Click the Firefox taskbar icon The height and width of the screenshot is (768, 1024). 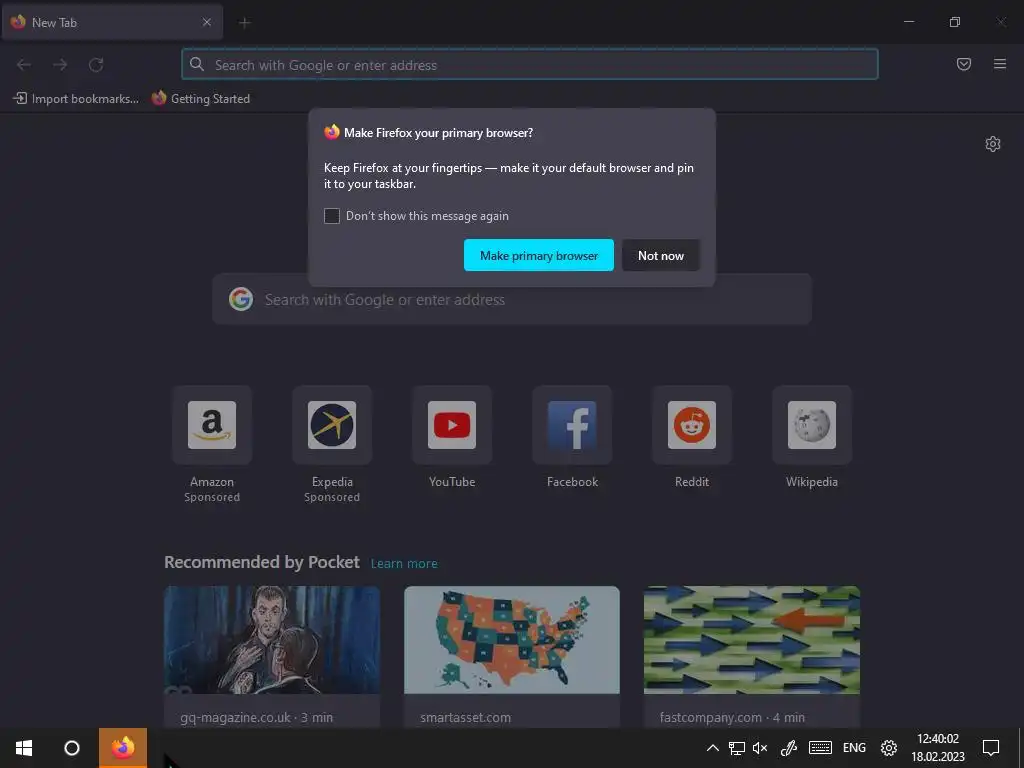tap(123, 748)
